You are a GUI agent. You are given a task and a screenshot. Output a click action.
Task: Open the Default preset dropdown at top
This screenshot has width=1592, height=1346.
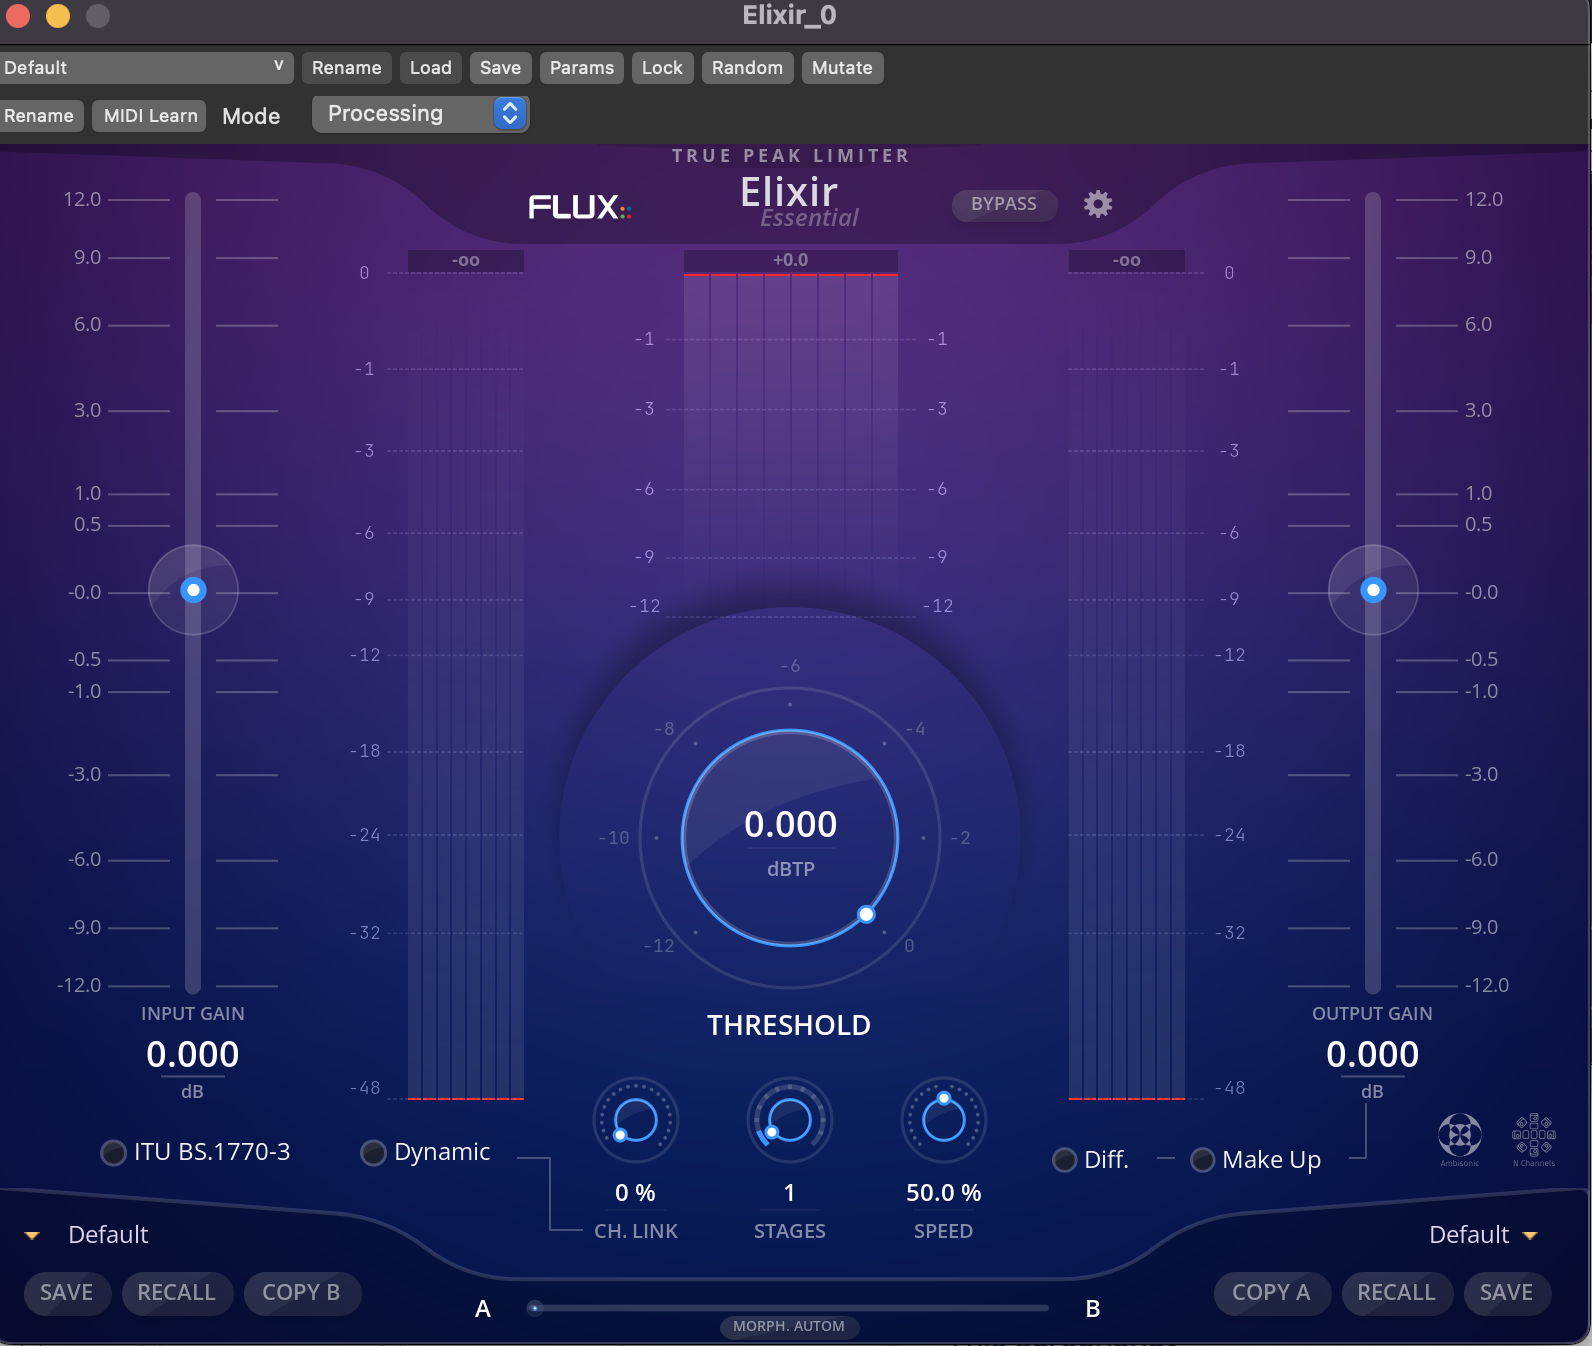pos(146,68)
